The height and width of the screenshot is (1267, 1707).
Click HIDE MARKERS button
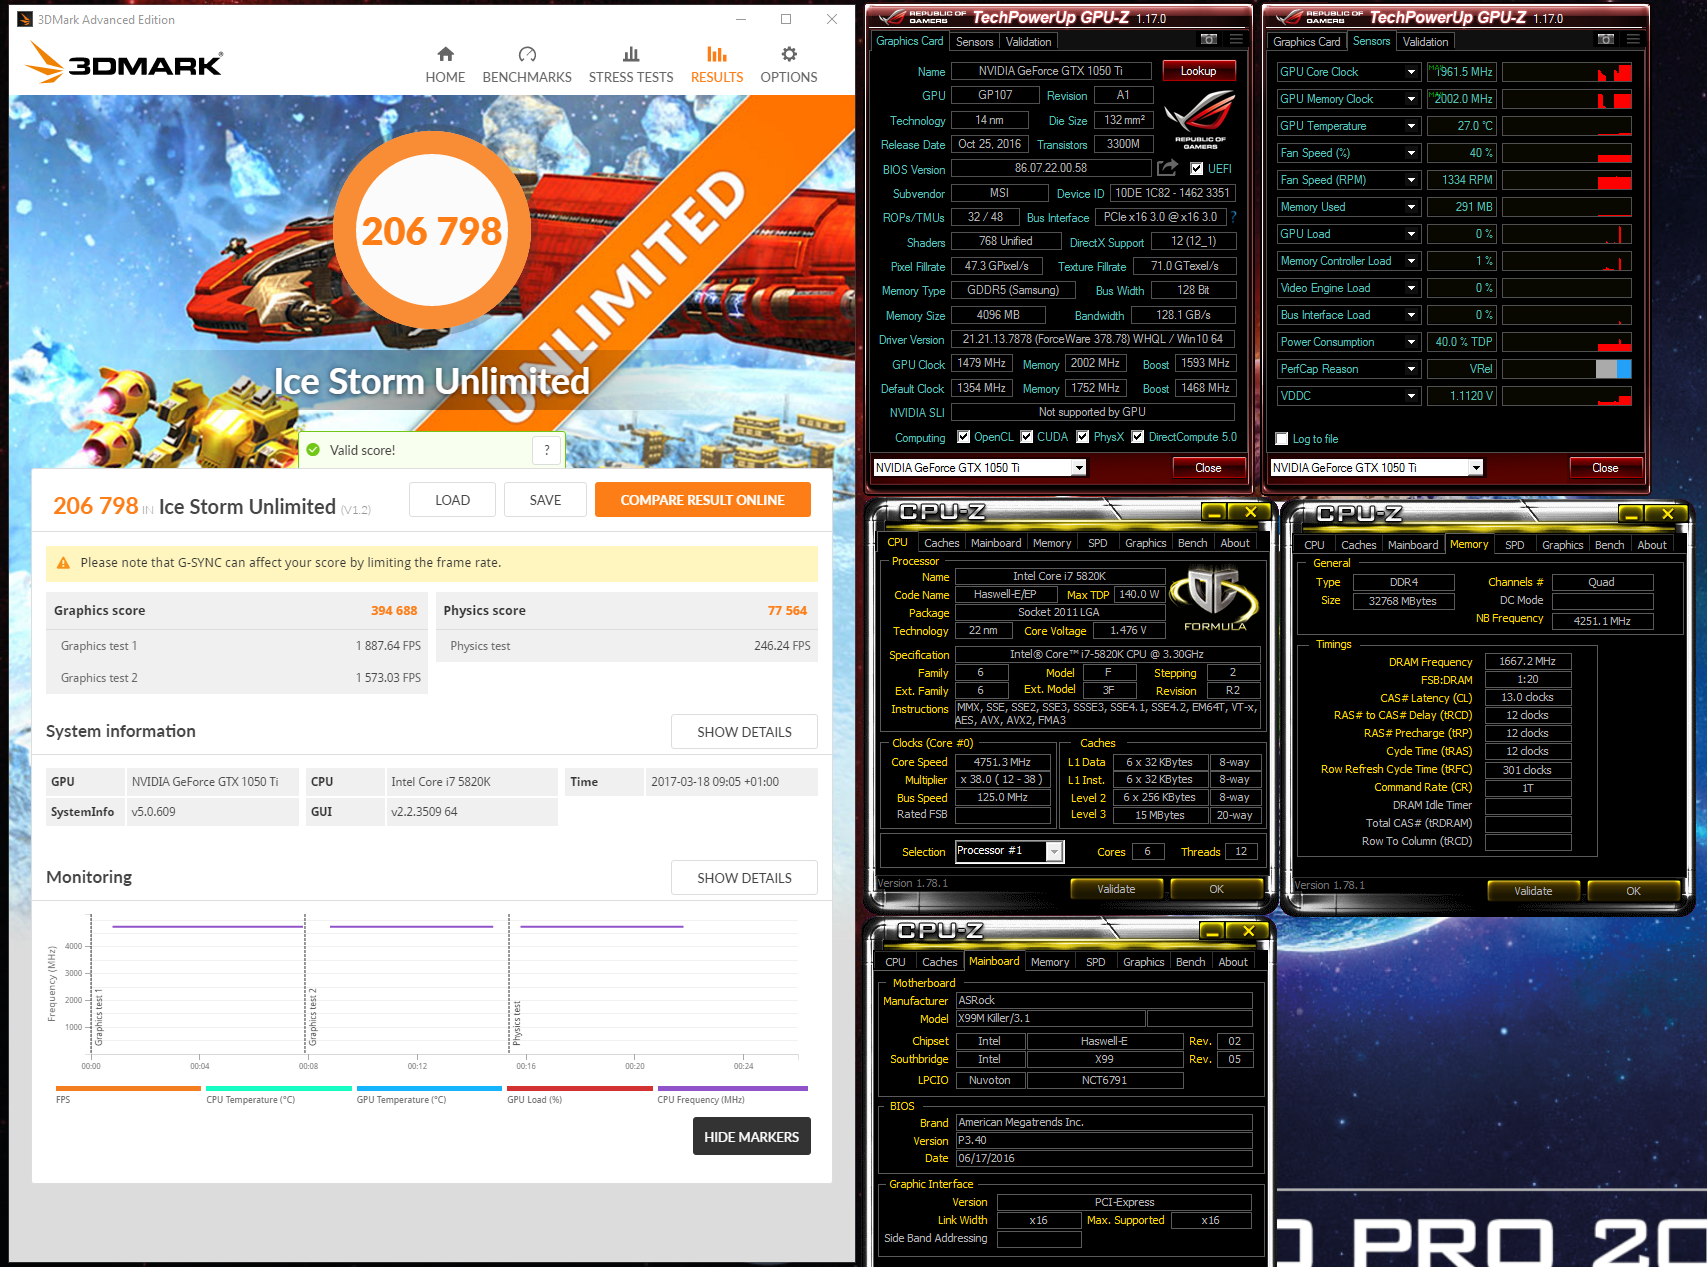[x=751, y=1137]
